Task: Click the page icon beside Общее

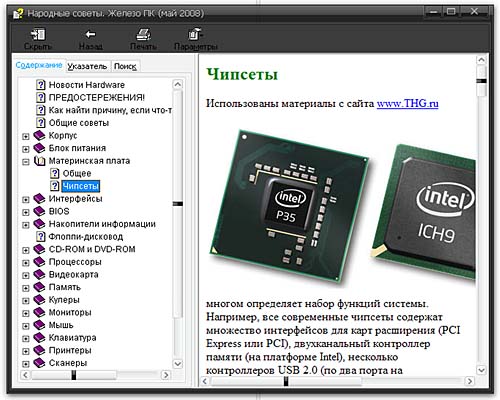Action: 54,173
